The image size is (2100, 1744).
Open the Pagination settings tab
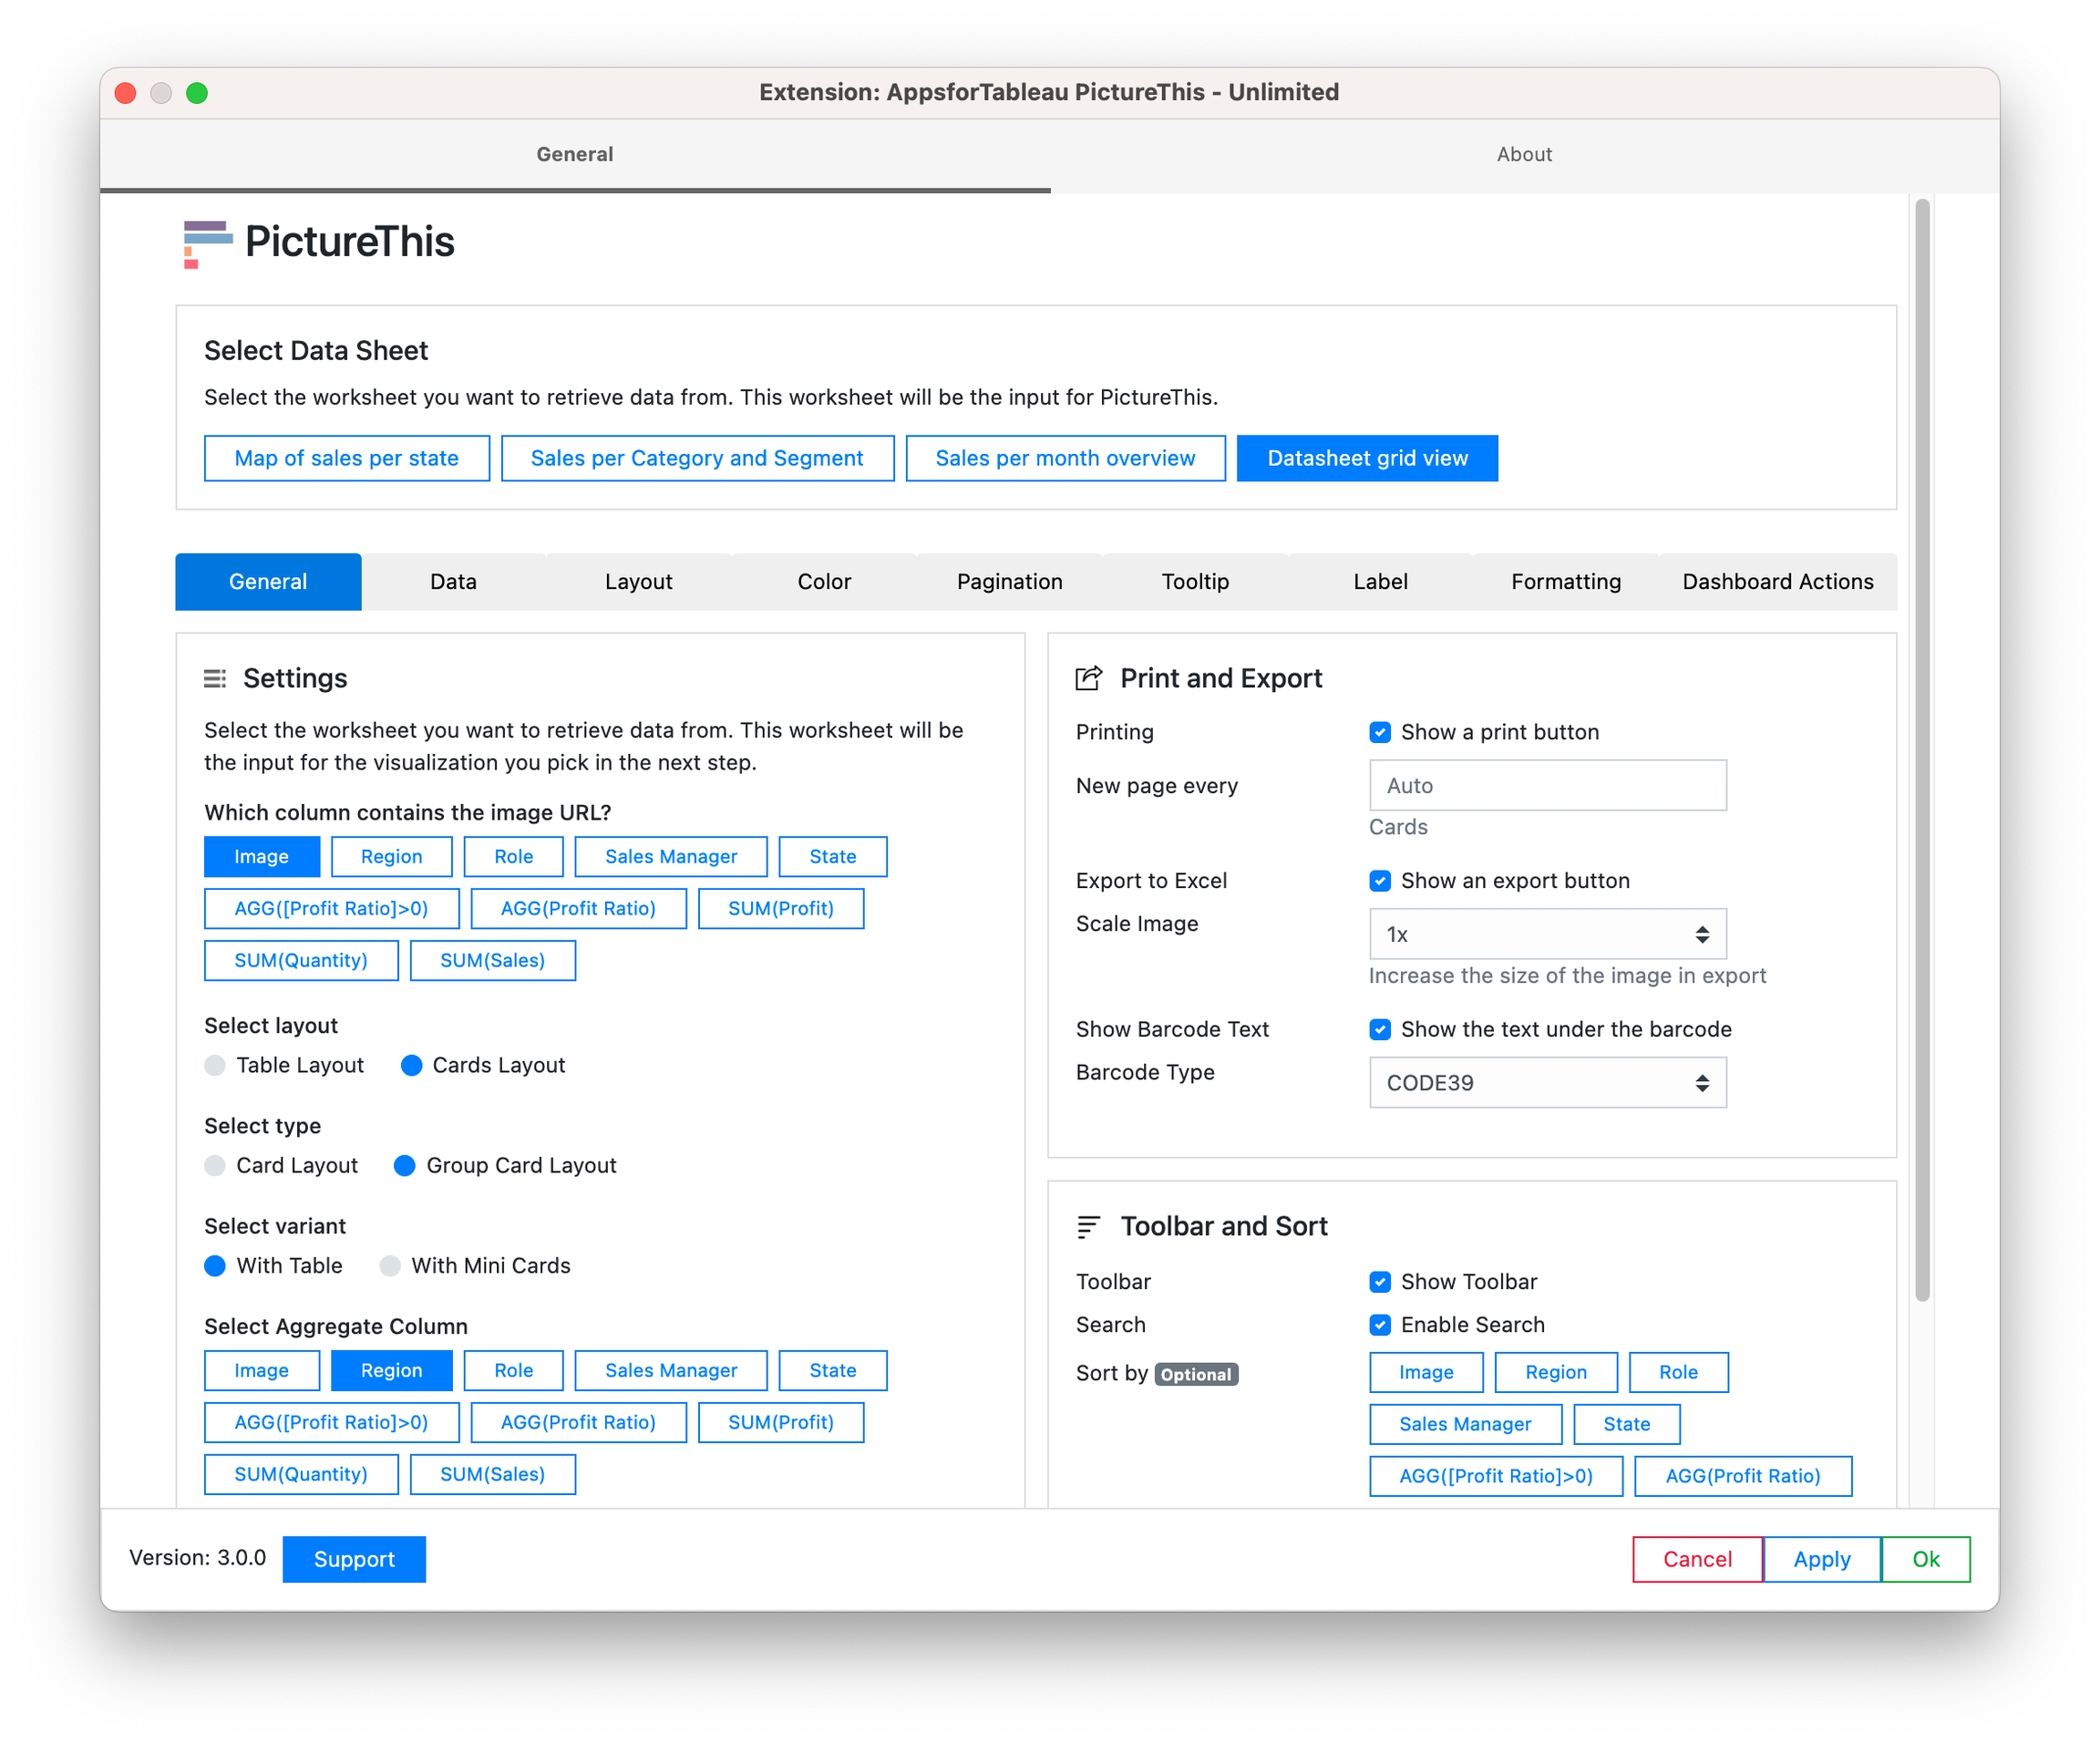[x=1009, y=582]
